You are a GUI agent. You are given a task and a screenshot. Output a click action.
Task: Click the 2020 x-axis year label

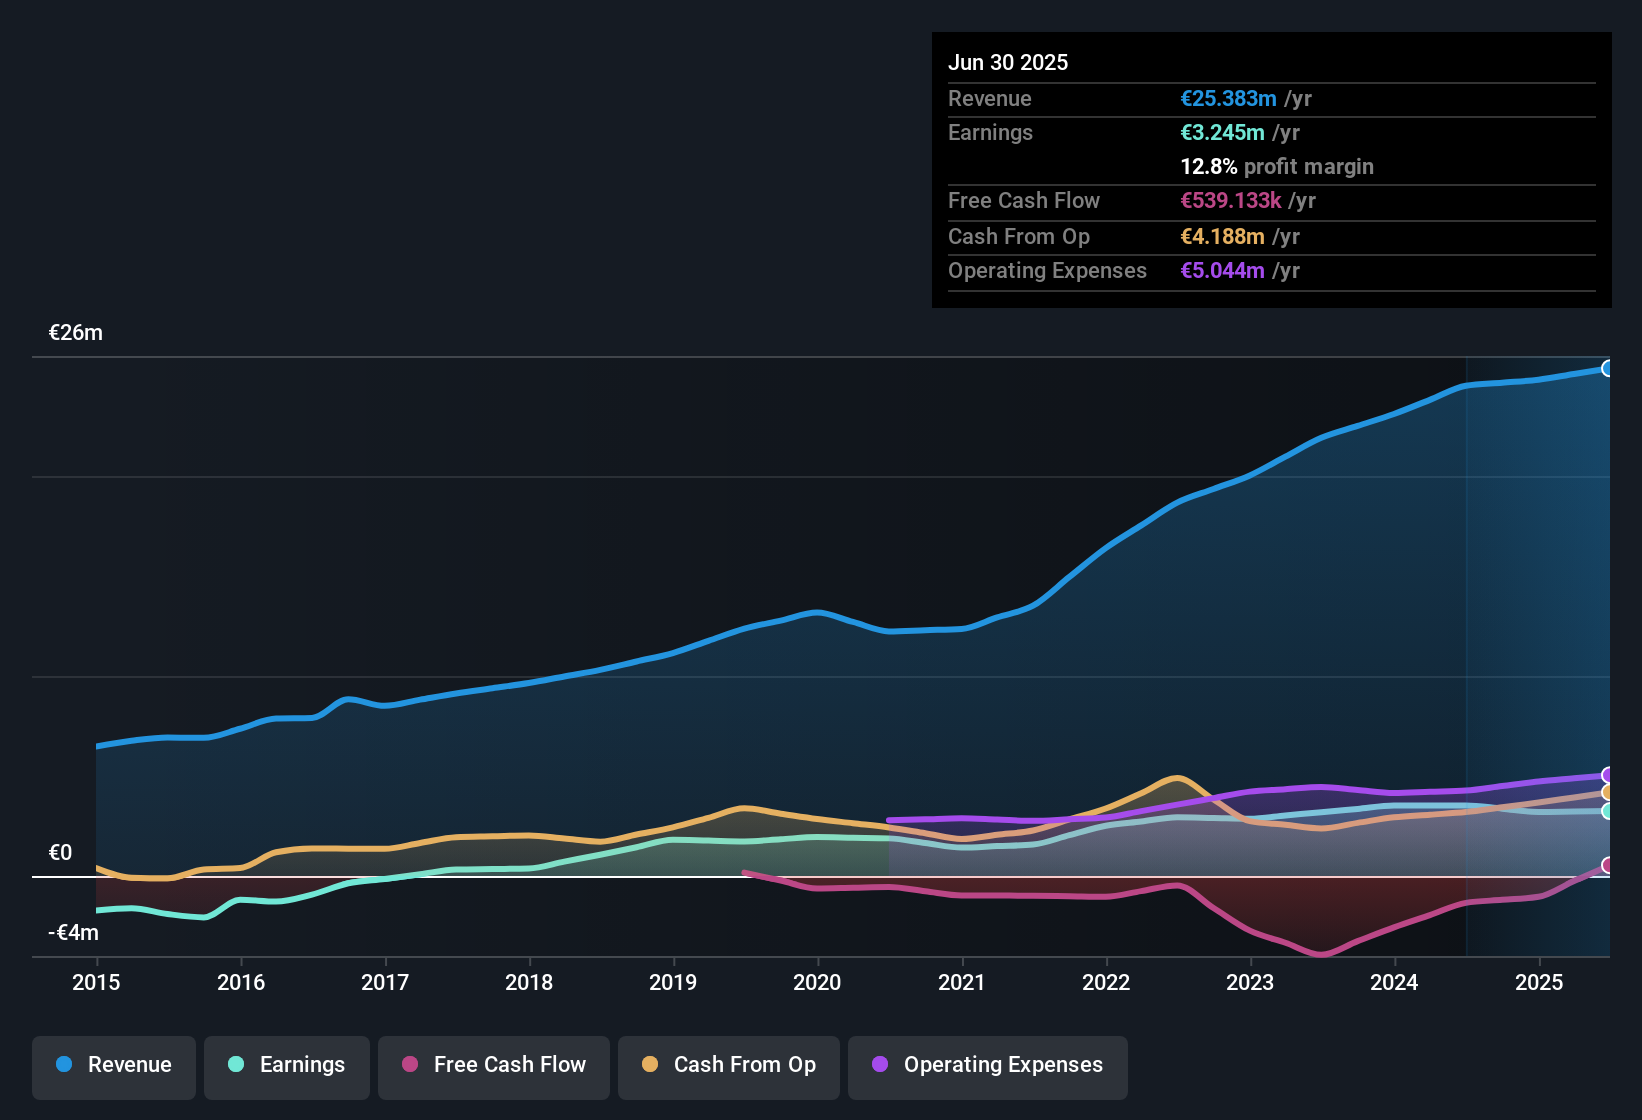(817, 983)
